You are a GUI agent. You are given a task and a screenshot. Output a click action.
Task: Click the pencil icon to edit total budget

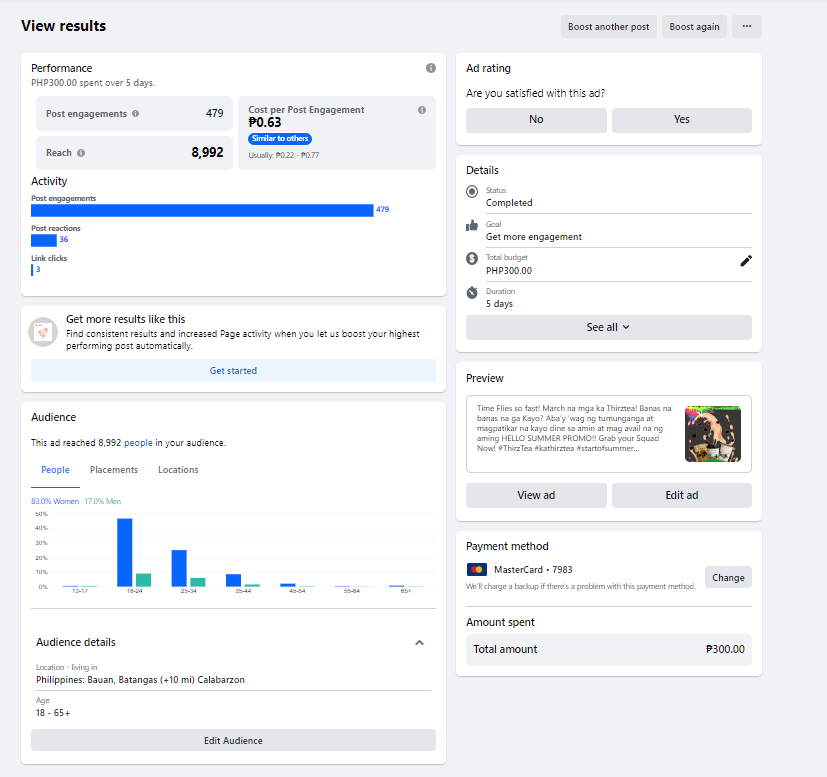[746, 261]
